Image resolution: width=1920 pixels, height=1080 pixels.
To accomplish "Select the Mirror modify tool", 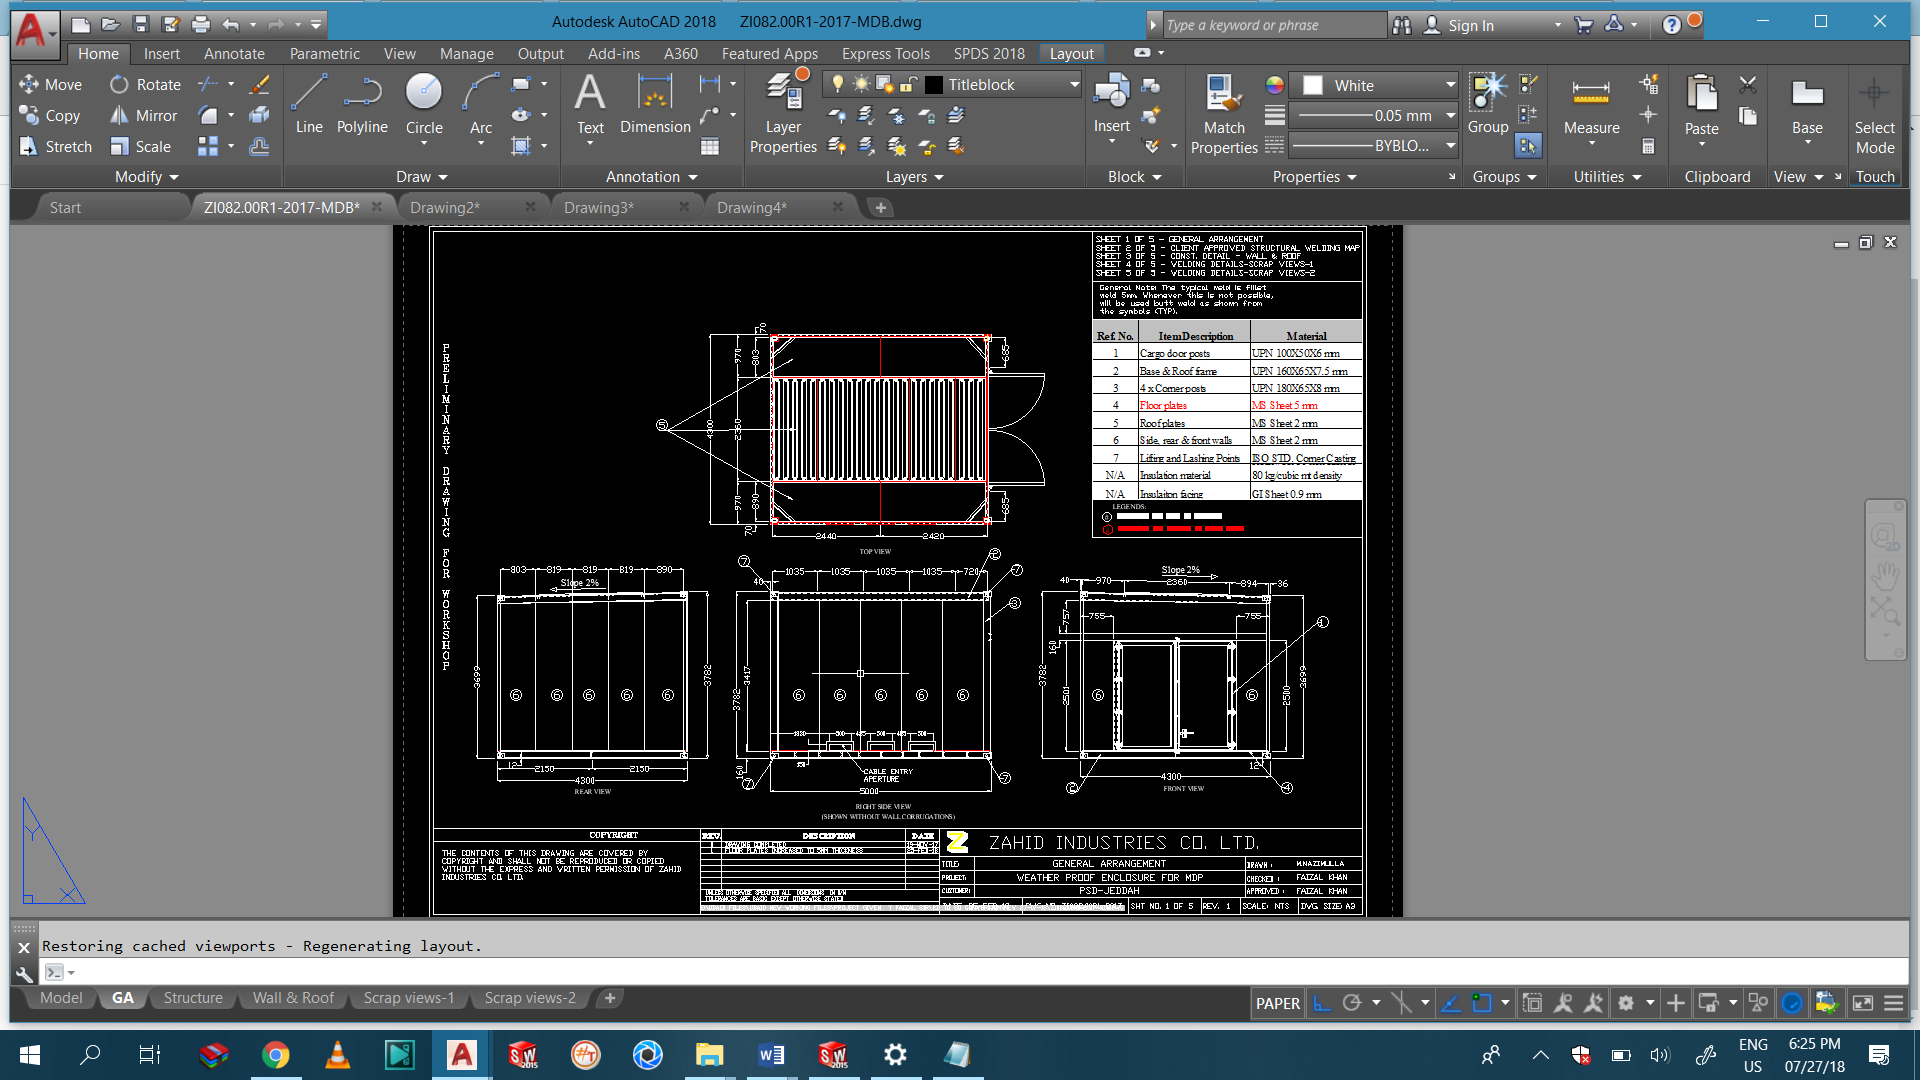I will (x=143, y=116).
